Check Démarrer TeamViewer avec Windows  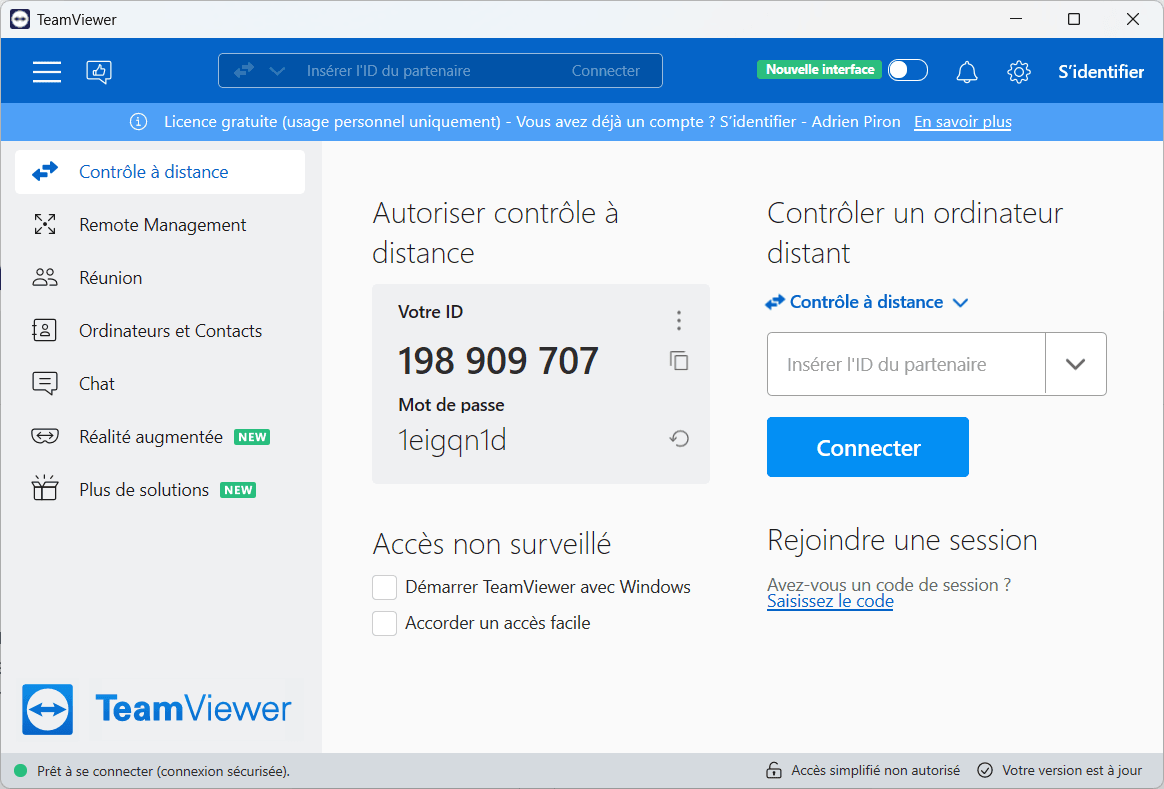385,587
